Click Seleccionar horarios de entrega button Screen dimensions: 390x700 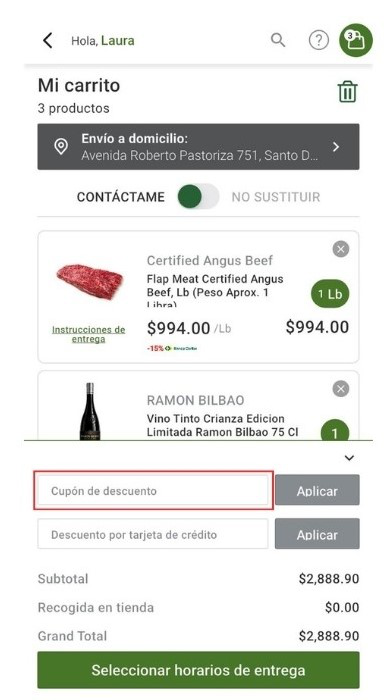198,670
